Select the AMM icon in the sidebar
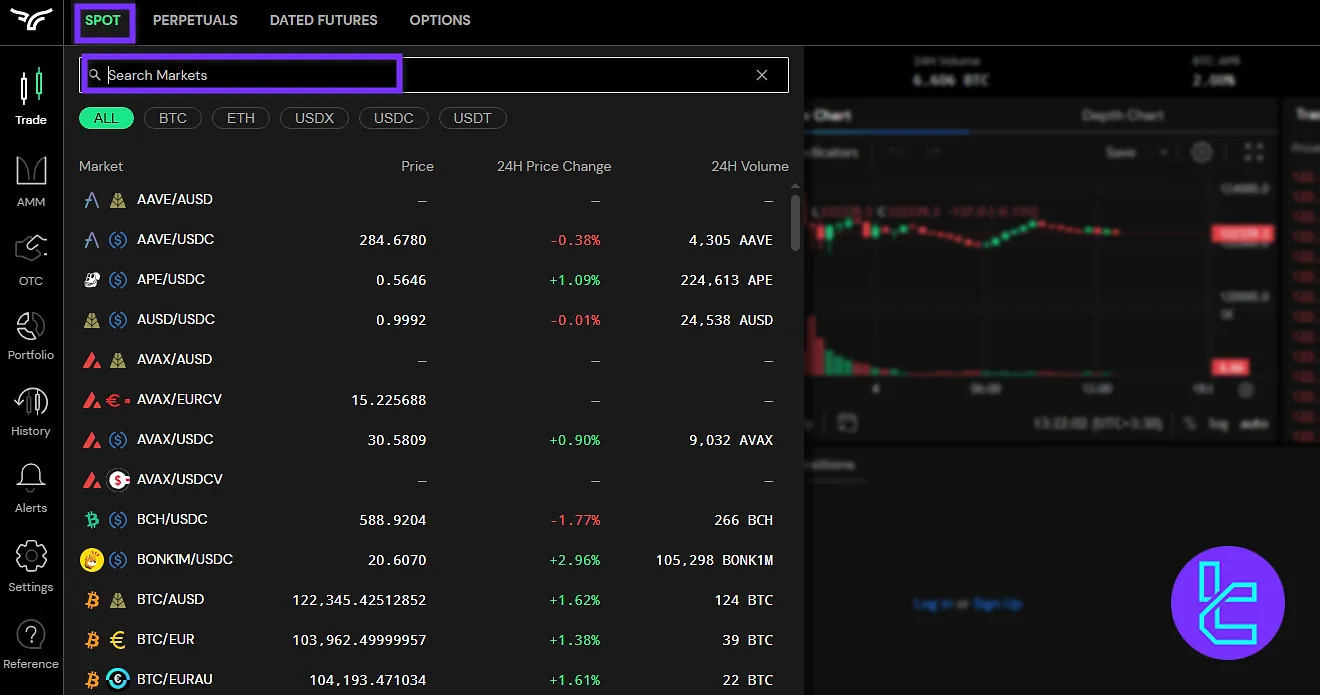1320x695 pixels. [x=30, y=180]
